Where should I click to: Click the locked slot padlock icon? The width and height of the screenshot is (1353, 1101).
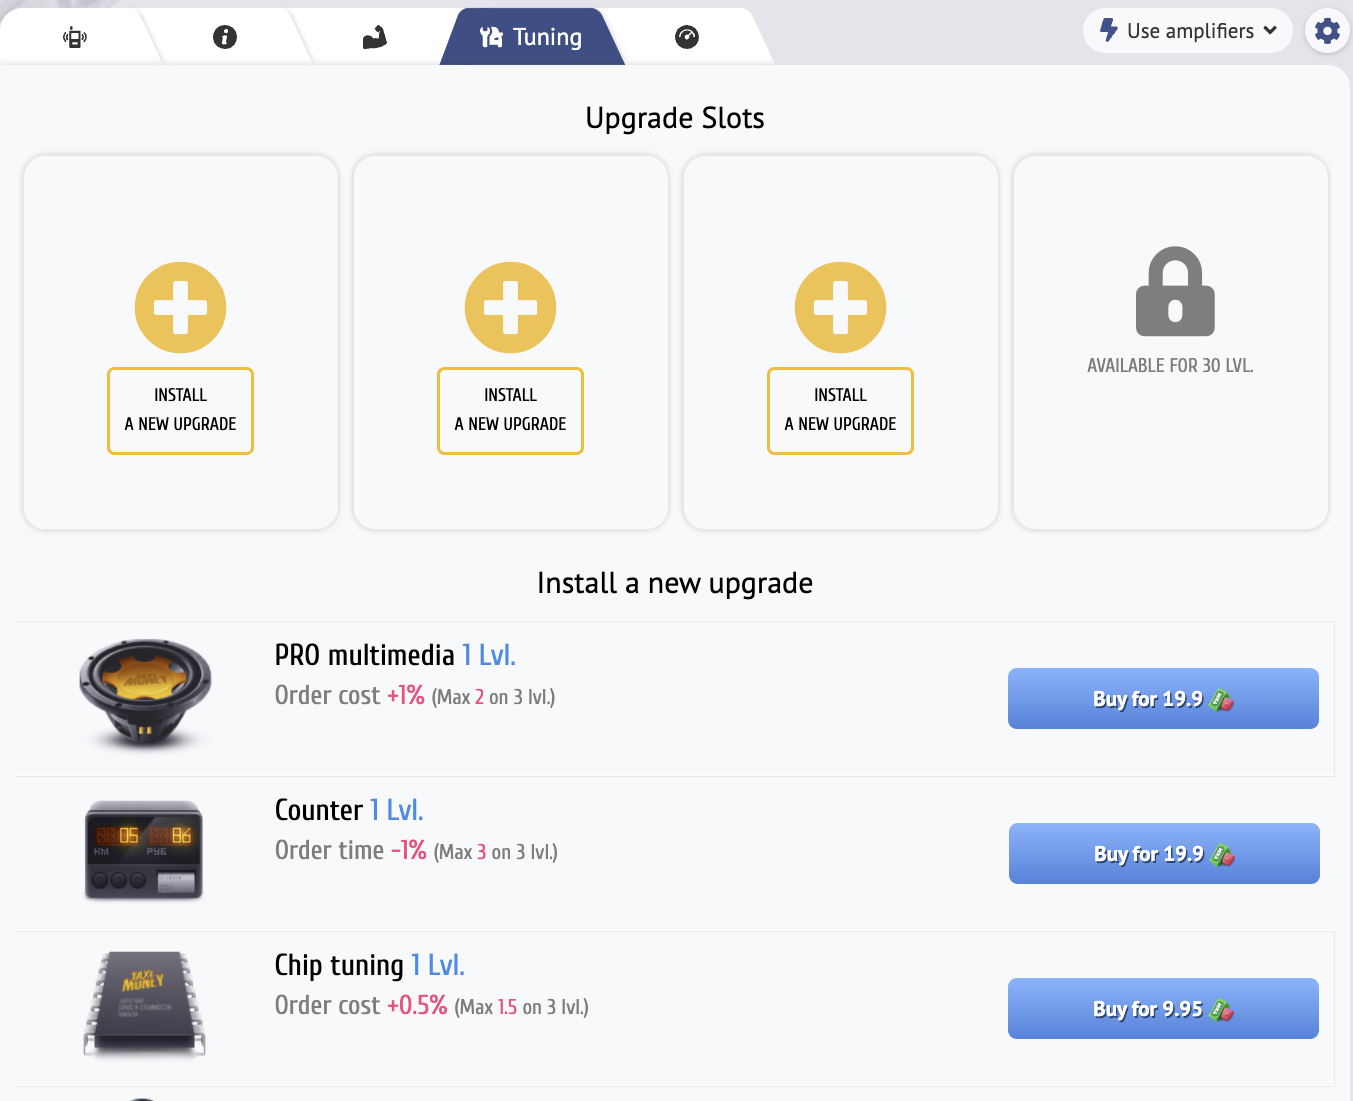pos(1175,292)
